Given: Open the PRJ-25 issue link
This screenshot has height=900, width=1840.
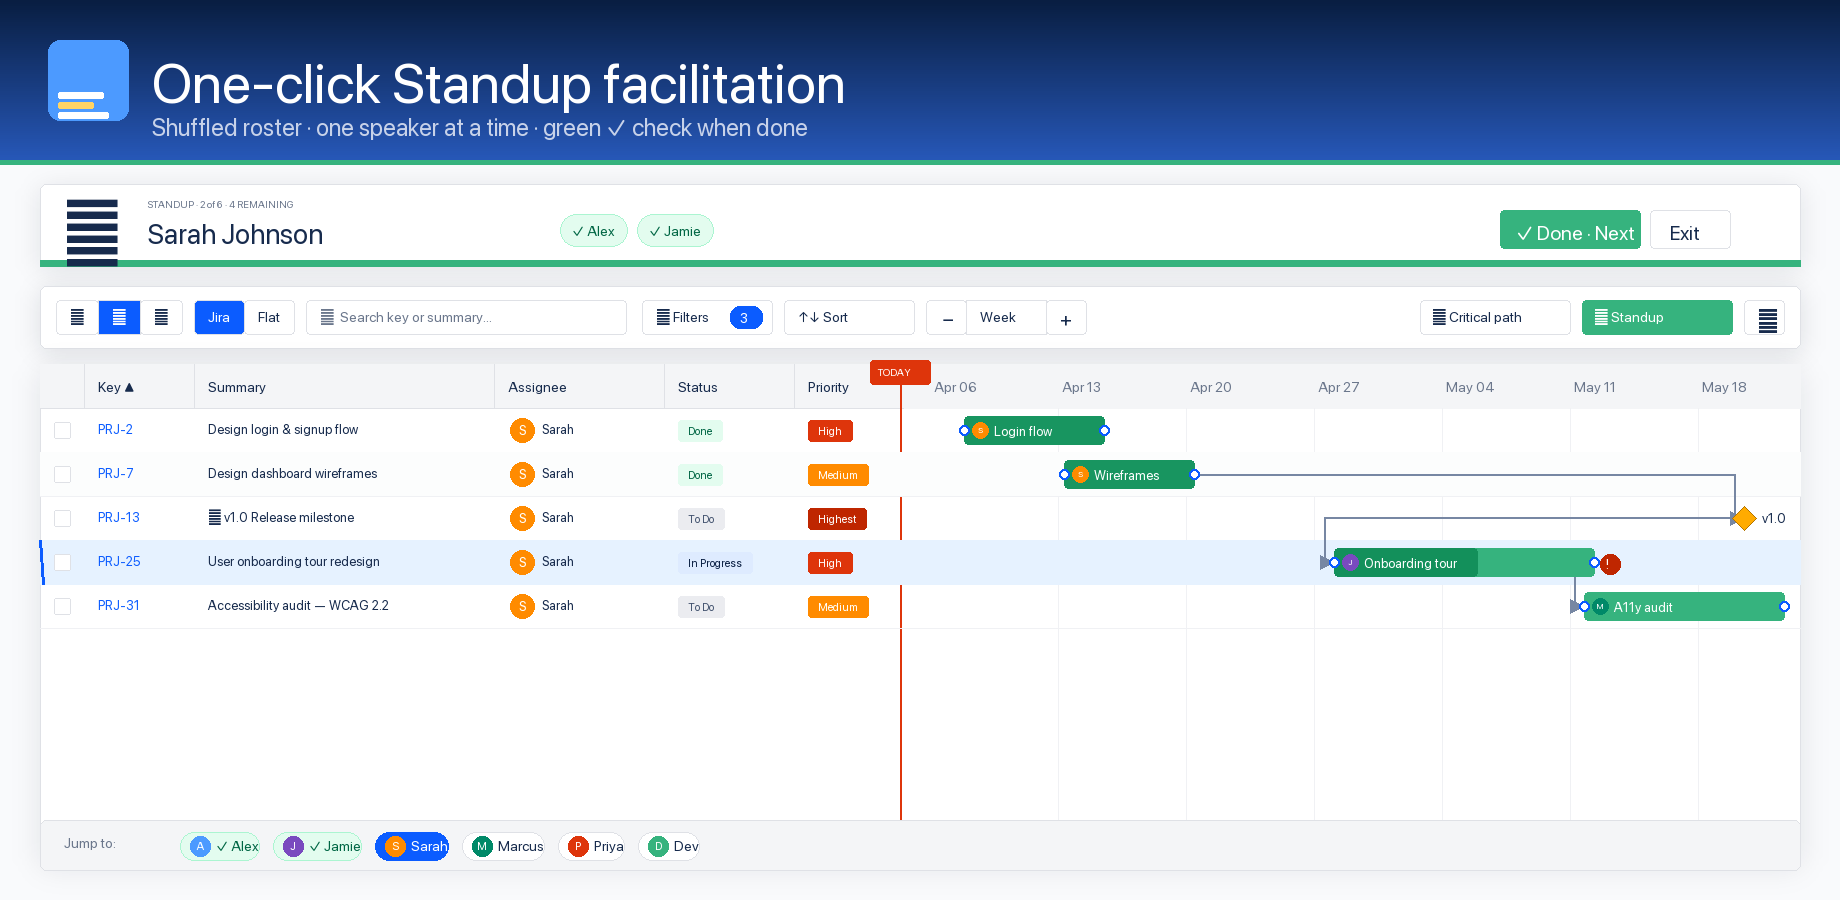Looking at the screenshot, I should (119, 562).
